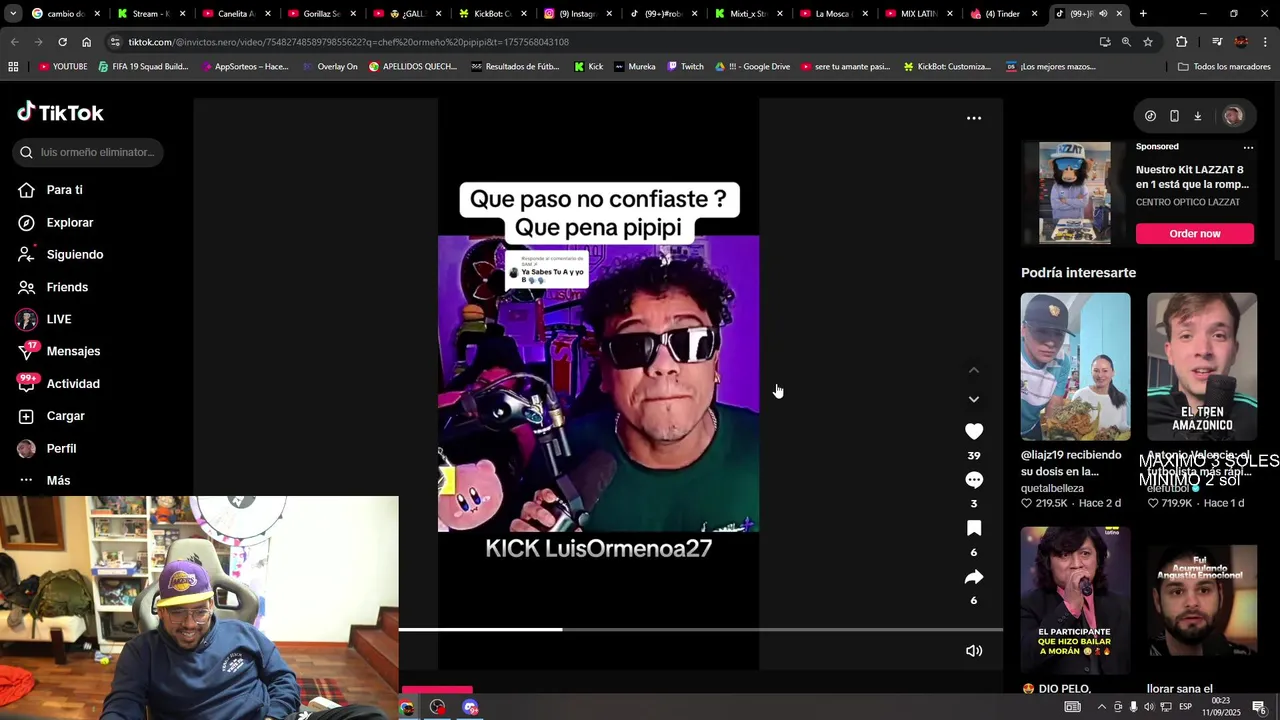The height and width of the screenshot is (720, 1280).
Task: Save video with bookmark icon
Action: point(974,528)
